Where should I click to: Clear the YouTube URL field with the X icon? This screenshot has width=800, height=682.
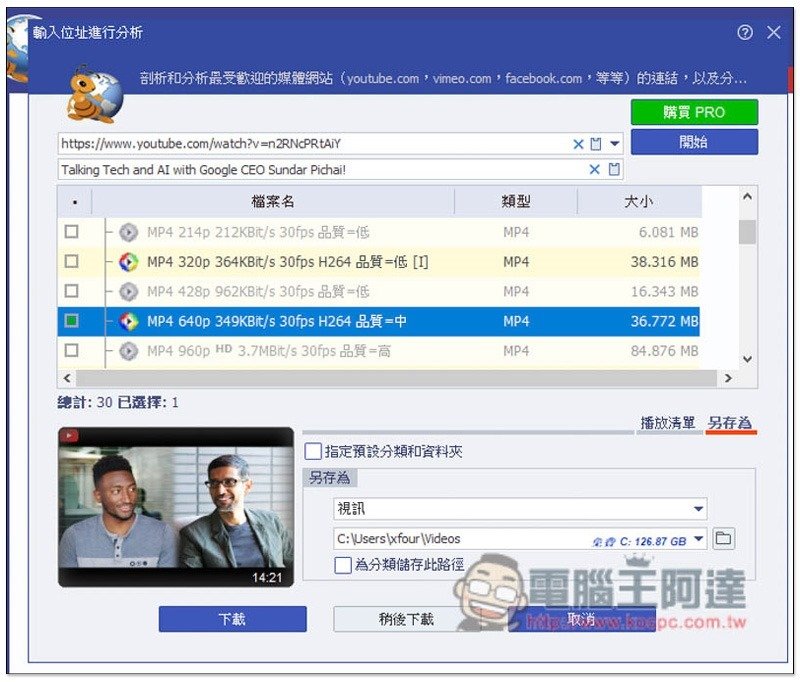tap(578, 144)
